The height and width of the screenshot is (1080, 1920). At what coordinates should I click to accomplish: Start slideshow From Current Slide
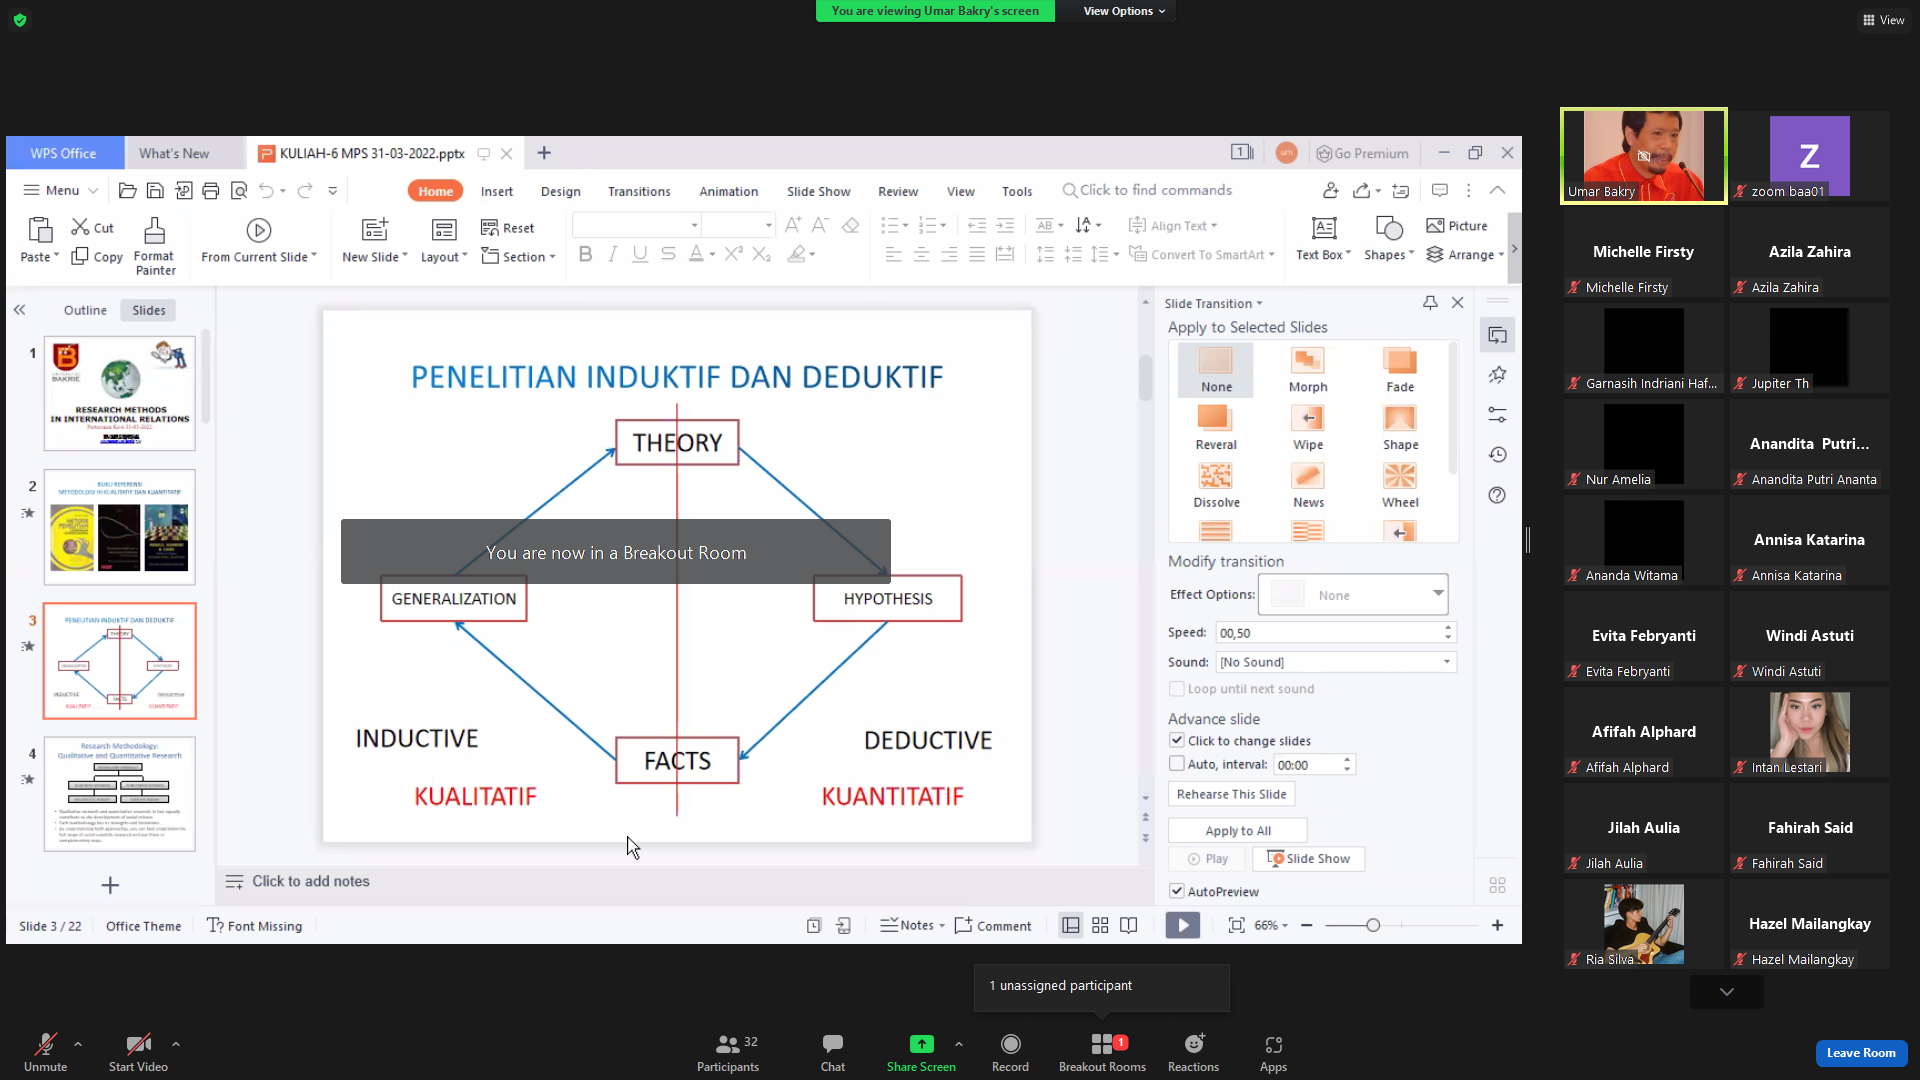click(x=258, y=241)
